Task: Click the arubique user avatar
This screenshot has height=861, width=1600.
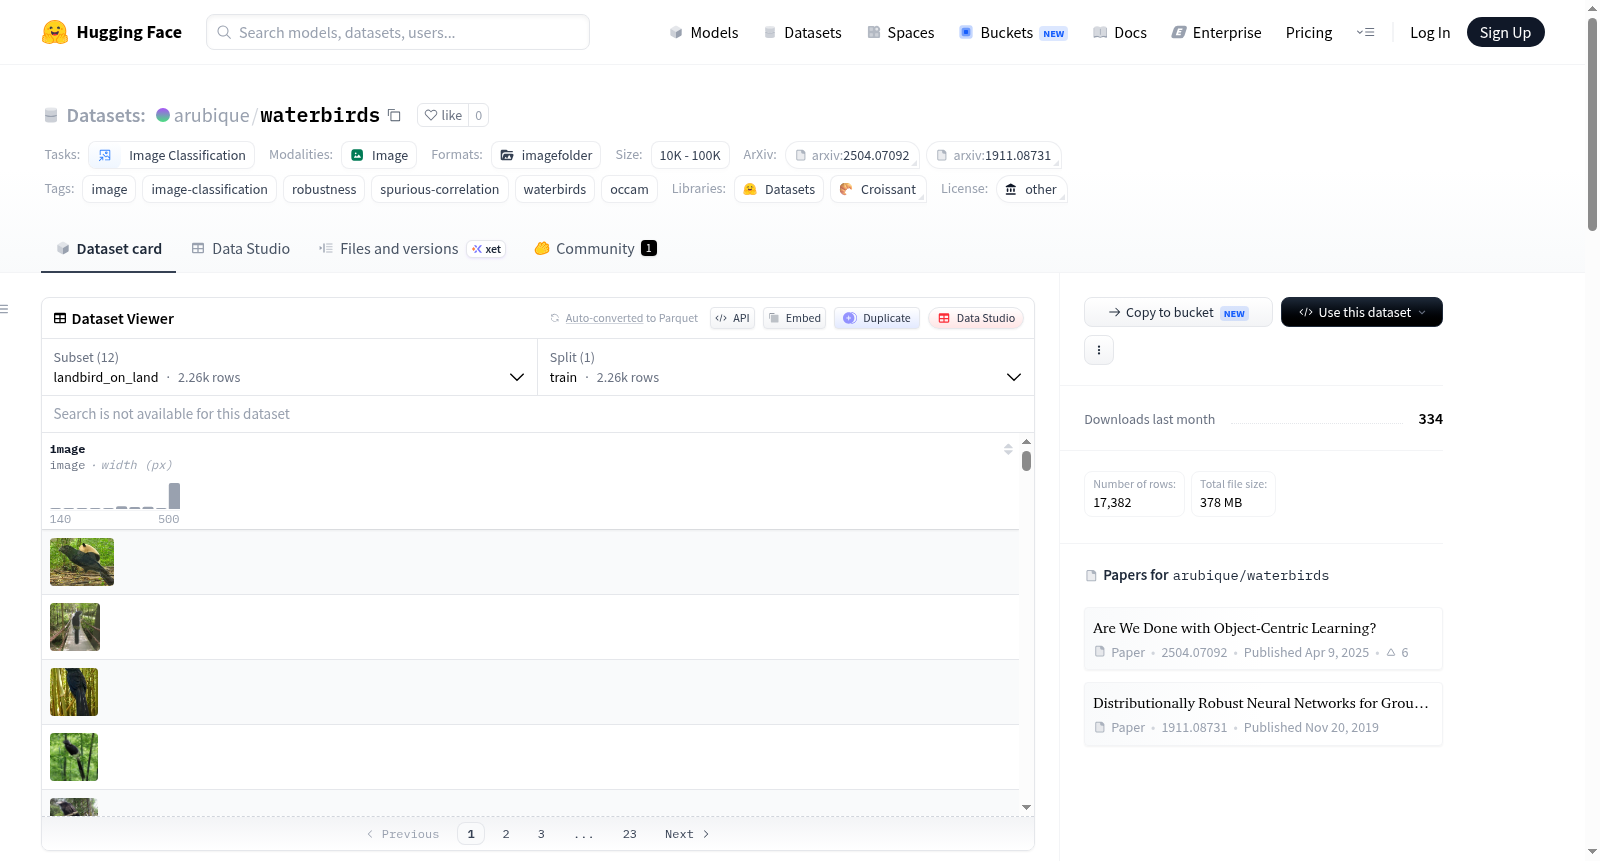Action: (163, 115)
